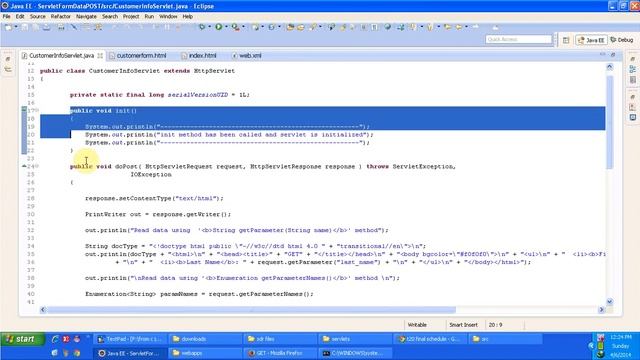The height and width of the screenshot is (360, 640).
Task: Click the minimize editor area icon
Action: click(x=602, y=54)
